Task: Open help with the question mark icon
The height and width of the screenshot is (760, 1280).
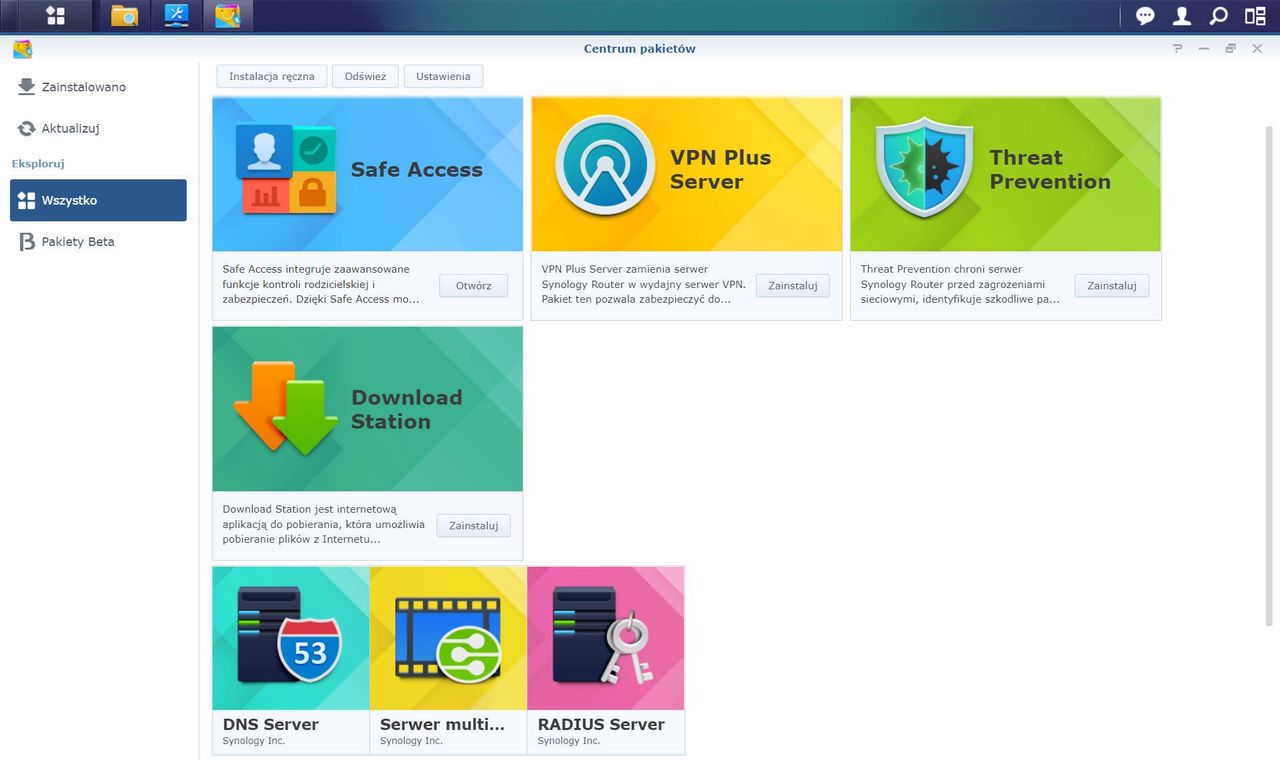Action: 1177,48
